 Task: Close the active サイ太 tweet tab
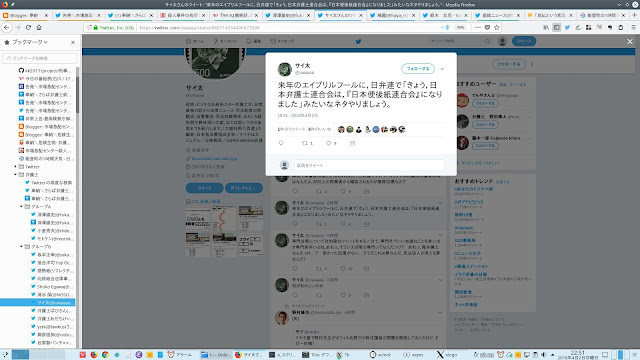[361, 15]
